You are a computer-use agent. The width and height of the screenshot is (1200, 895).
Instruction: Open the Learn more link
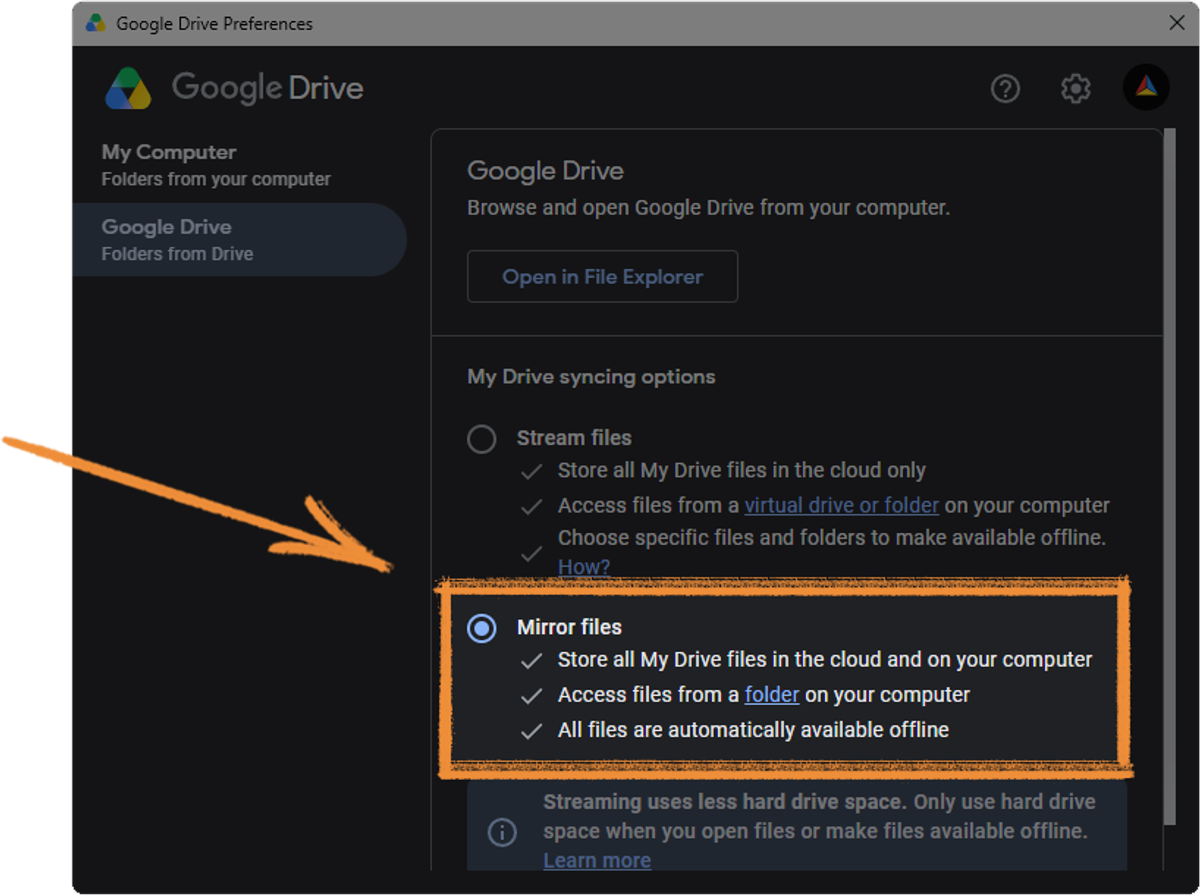(x=597, y=860)
